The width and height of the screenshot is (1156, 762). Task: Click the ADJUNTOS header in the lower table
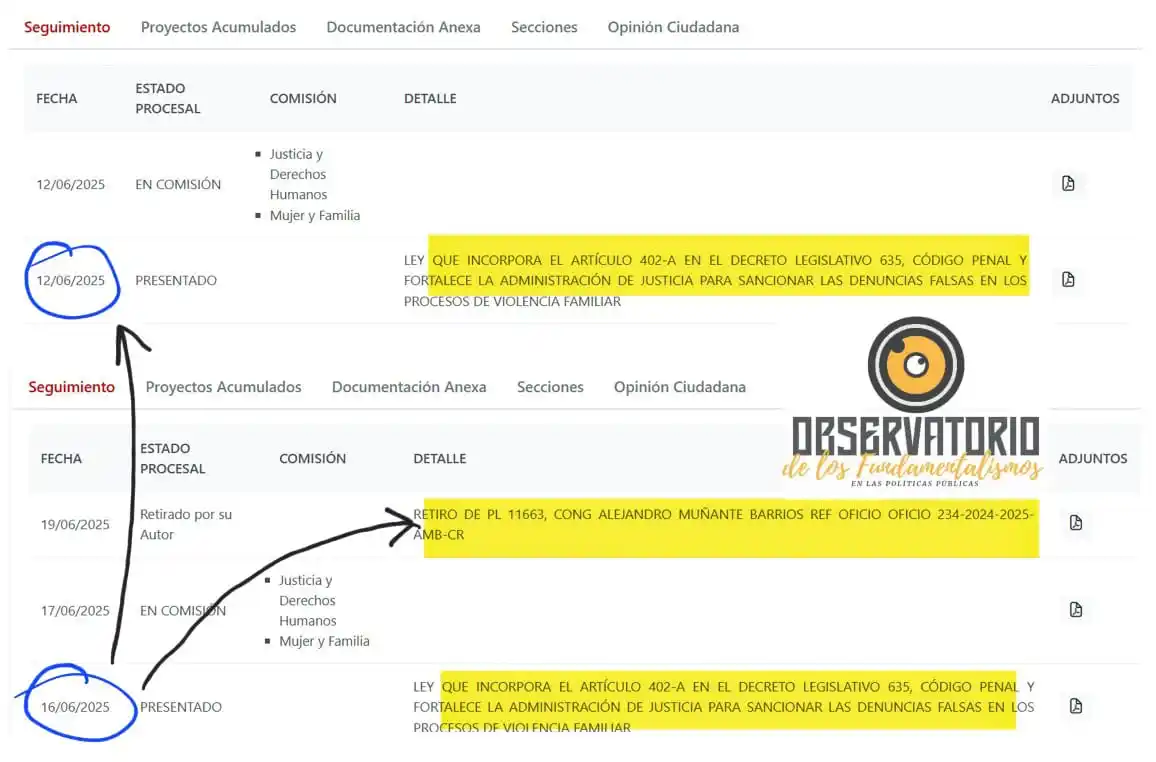pyautogui.click(x=1093, y=459)
